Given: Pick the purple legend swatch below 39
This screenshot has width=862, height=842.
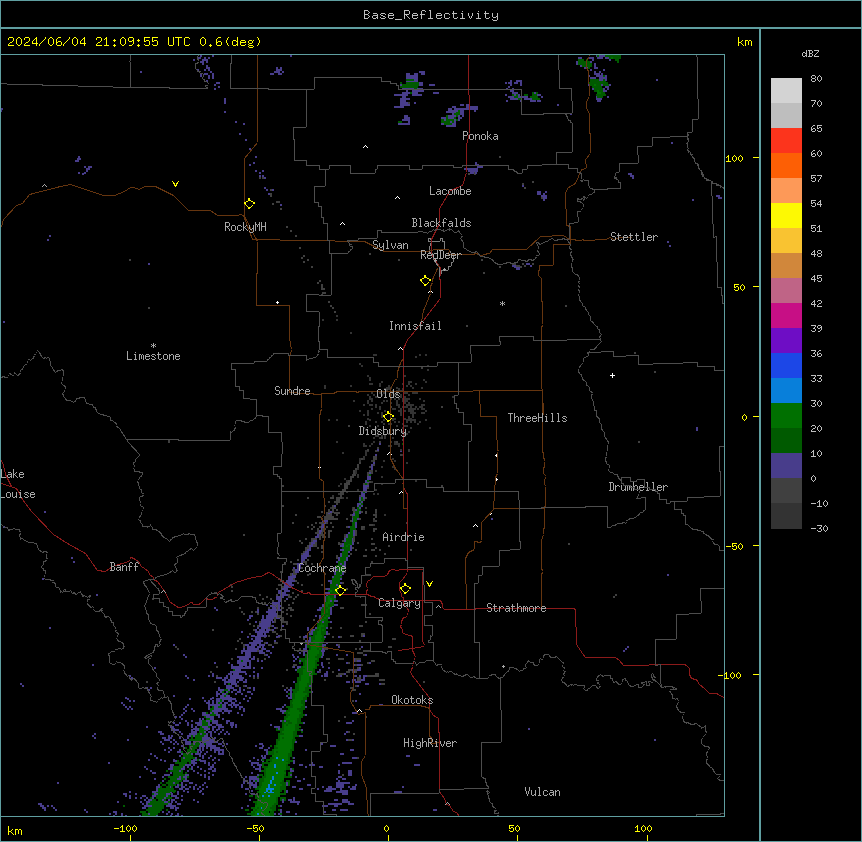Looking at the screenshot, I should (x=786, y=341).
